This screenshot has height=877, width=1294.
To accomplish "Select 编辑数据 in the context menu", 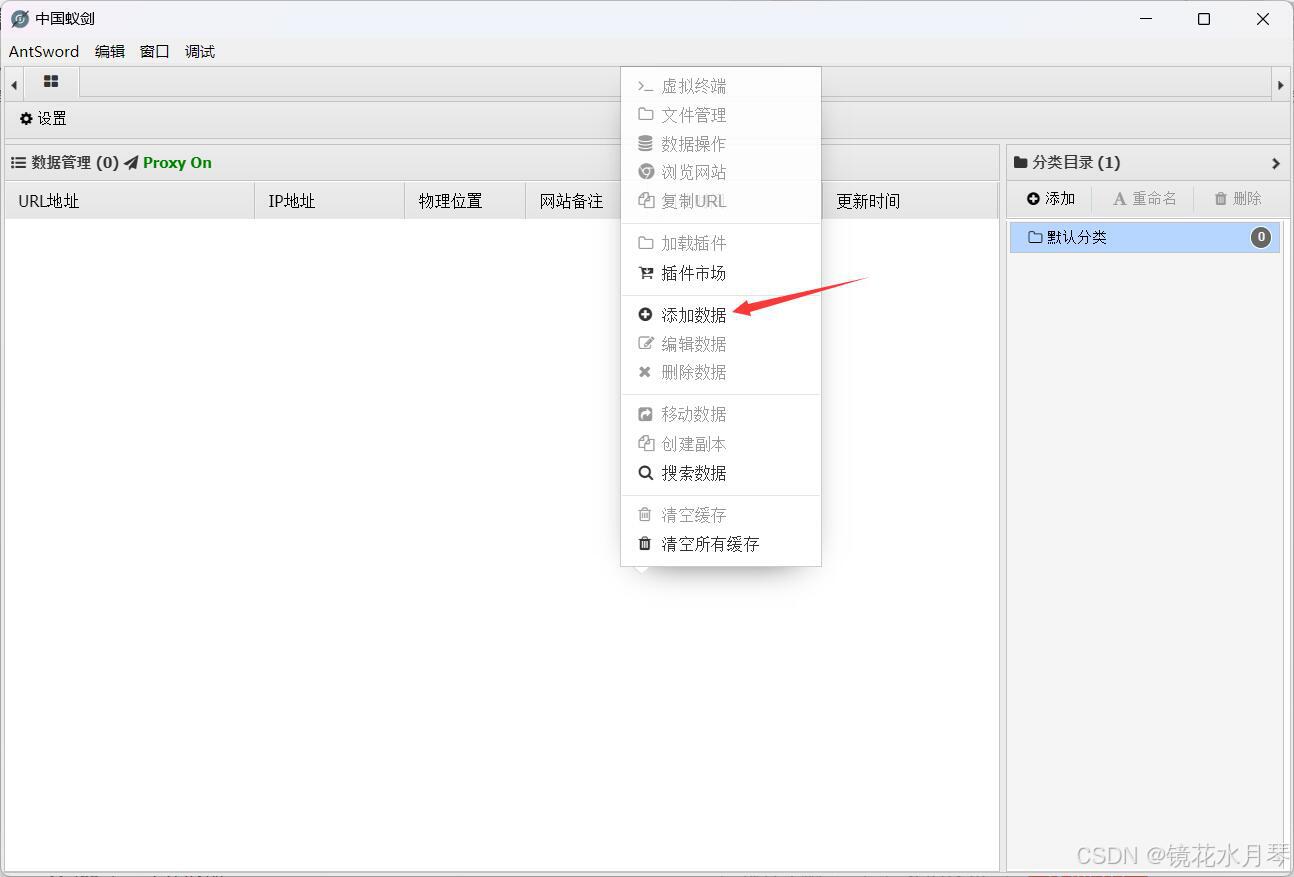I will click(x=721, y=344).
